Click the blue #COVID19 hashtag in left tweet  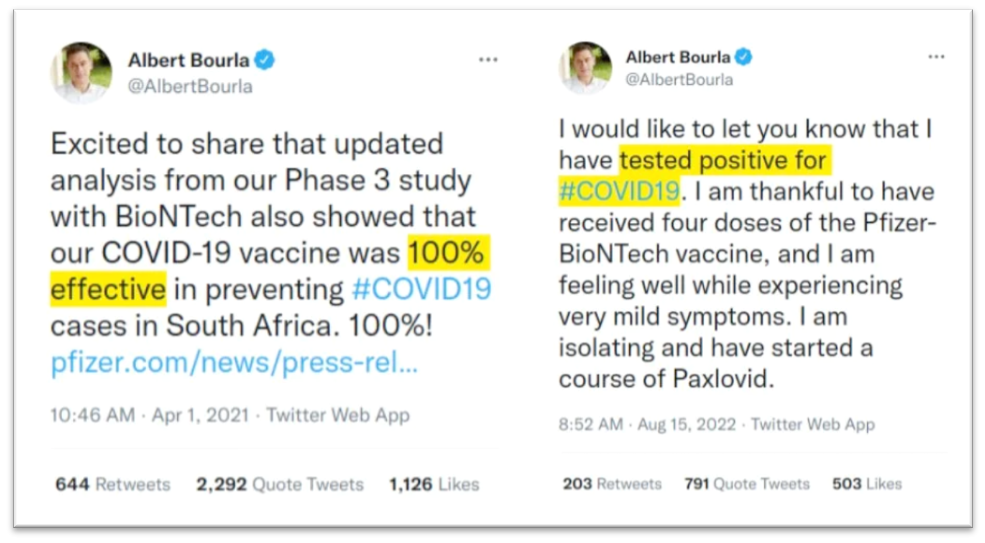click(x=421, y=291)
